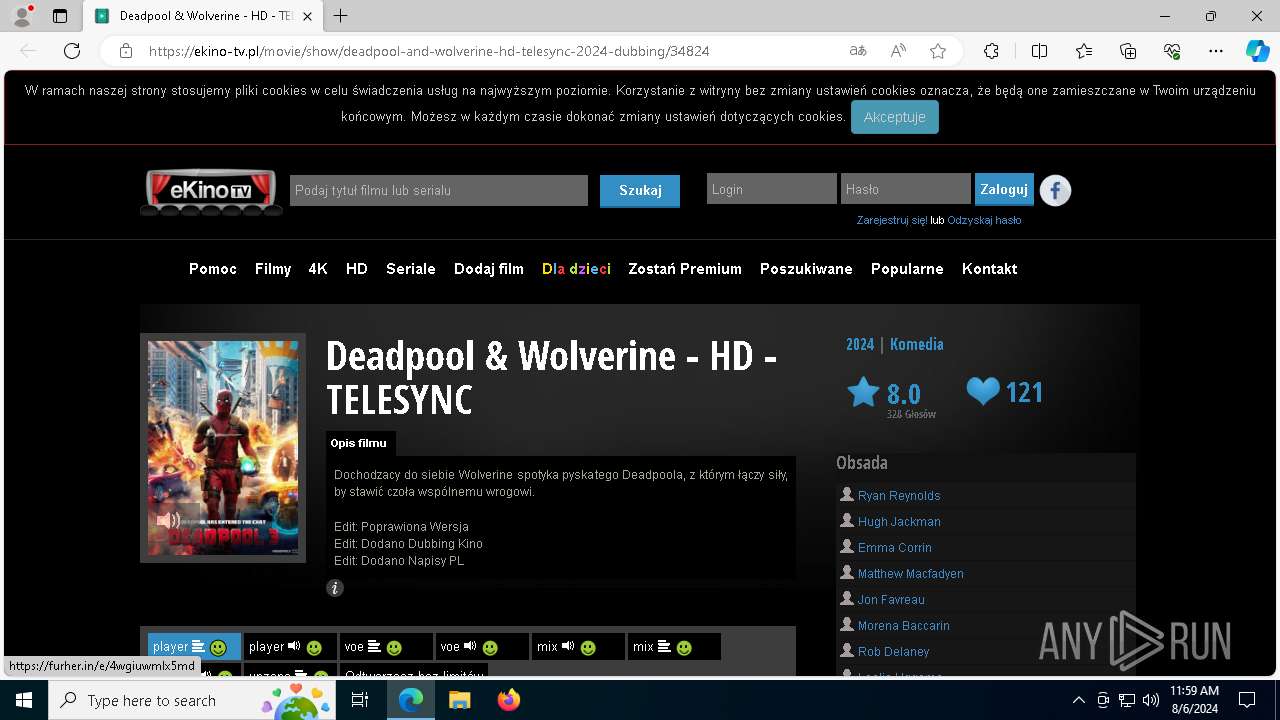Open the tab actions menu icon
The image size is (1280, 720).
coord(60,16)
